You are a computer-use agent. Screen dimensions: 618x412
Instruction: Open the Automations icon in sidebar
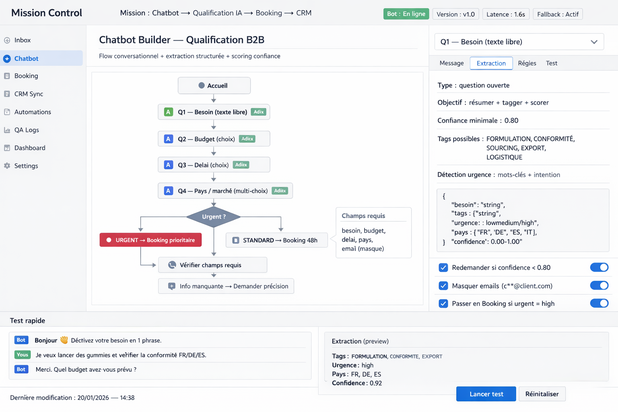8,112
